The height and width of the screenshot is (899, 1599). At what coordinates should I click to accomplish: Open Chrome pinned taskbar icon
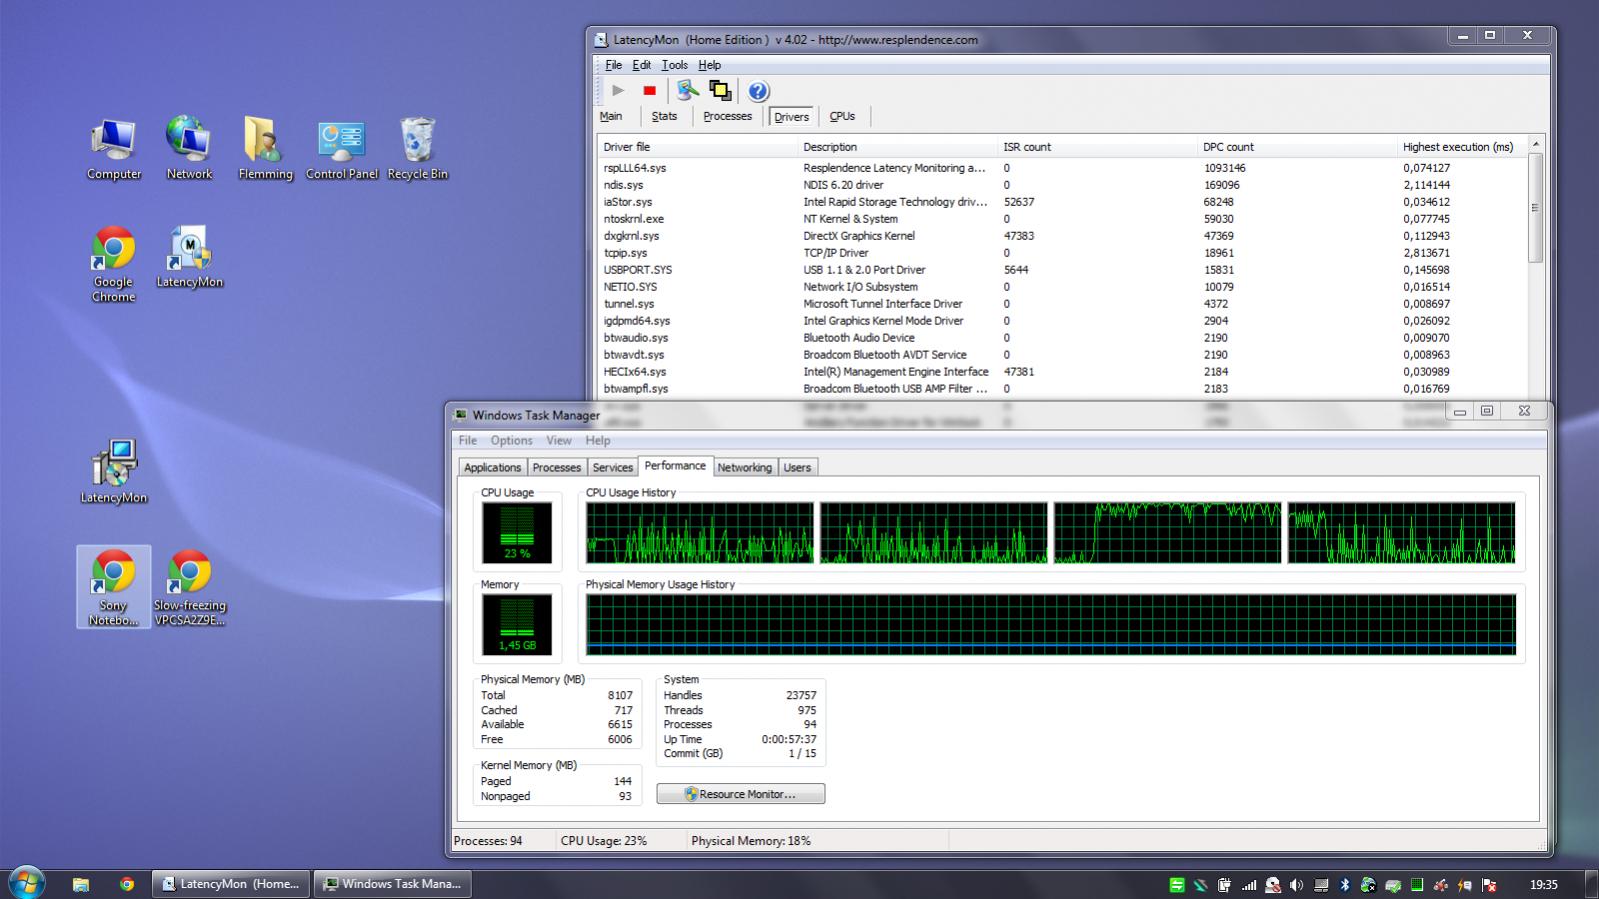(127, 884)
